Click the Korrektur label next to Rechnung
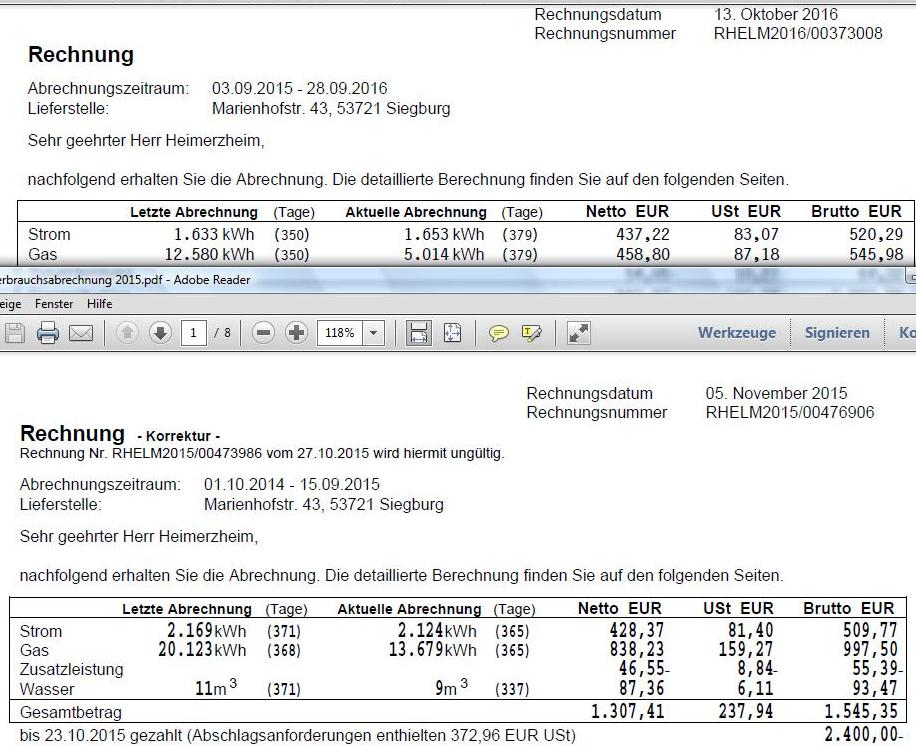 (178, 436)
